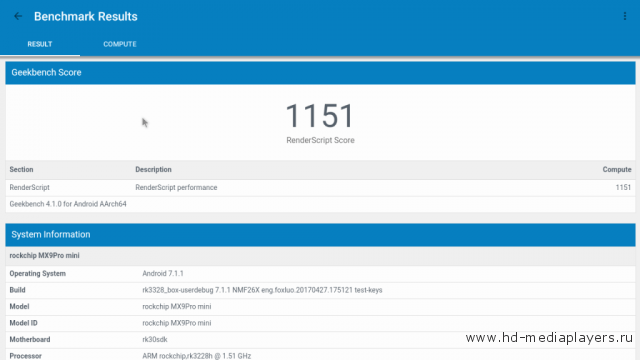Click the Operating System label
This screenshot has height=360, width=640.
pos(38,273)
